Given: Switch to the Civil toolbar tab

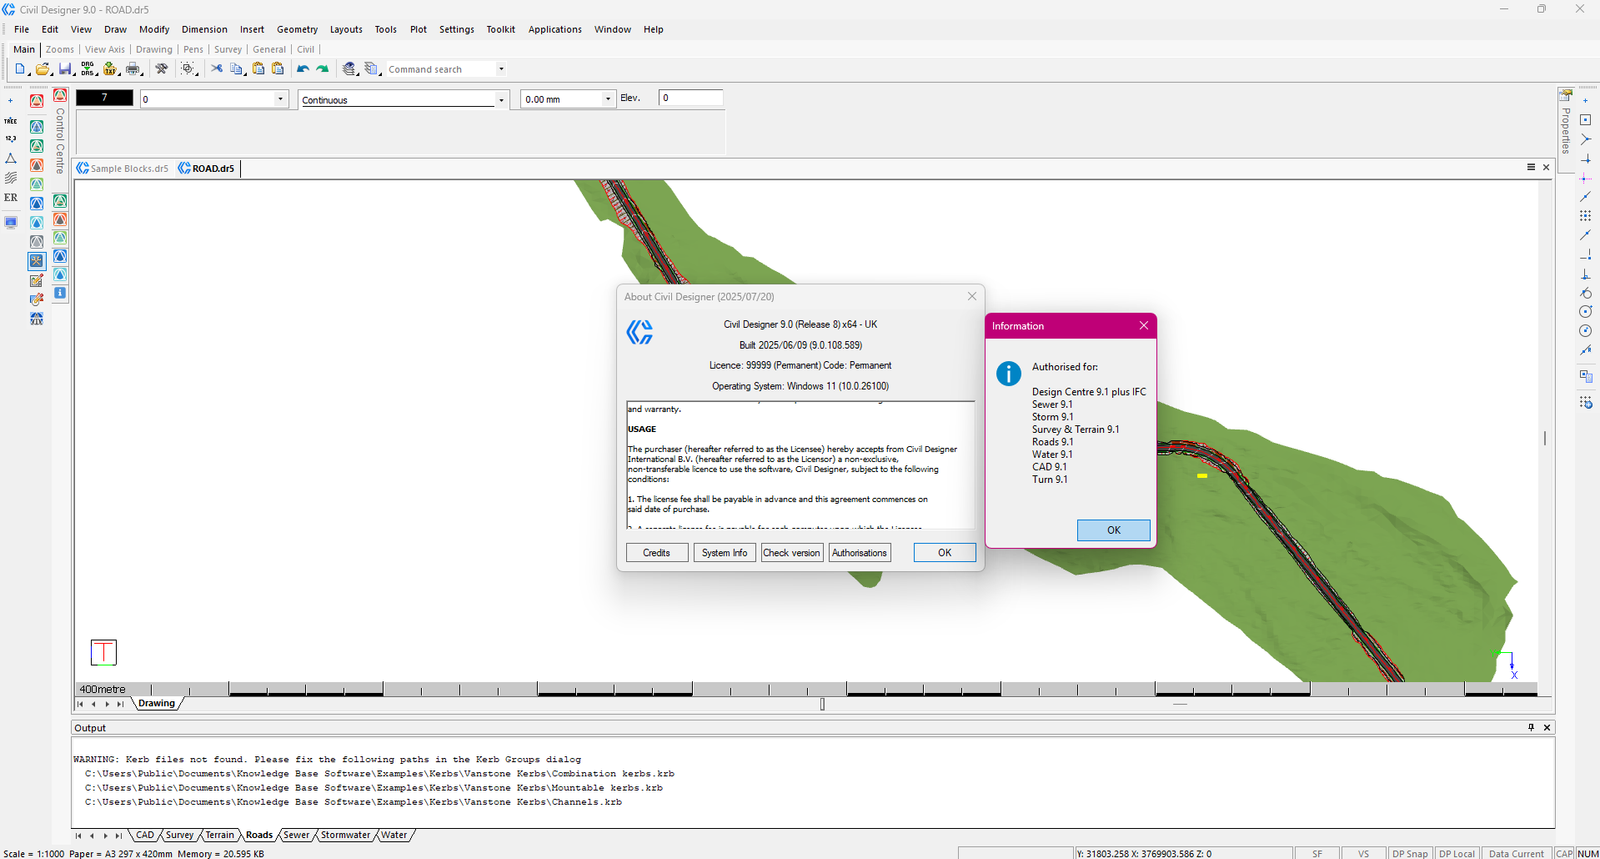Looking at the screenshot, I should [x=306, y=49].
